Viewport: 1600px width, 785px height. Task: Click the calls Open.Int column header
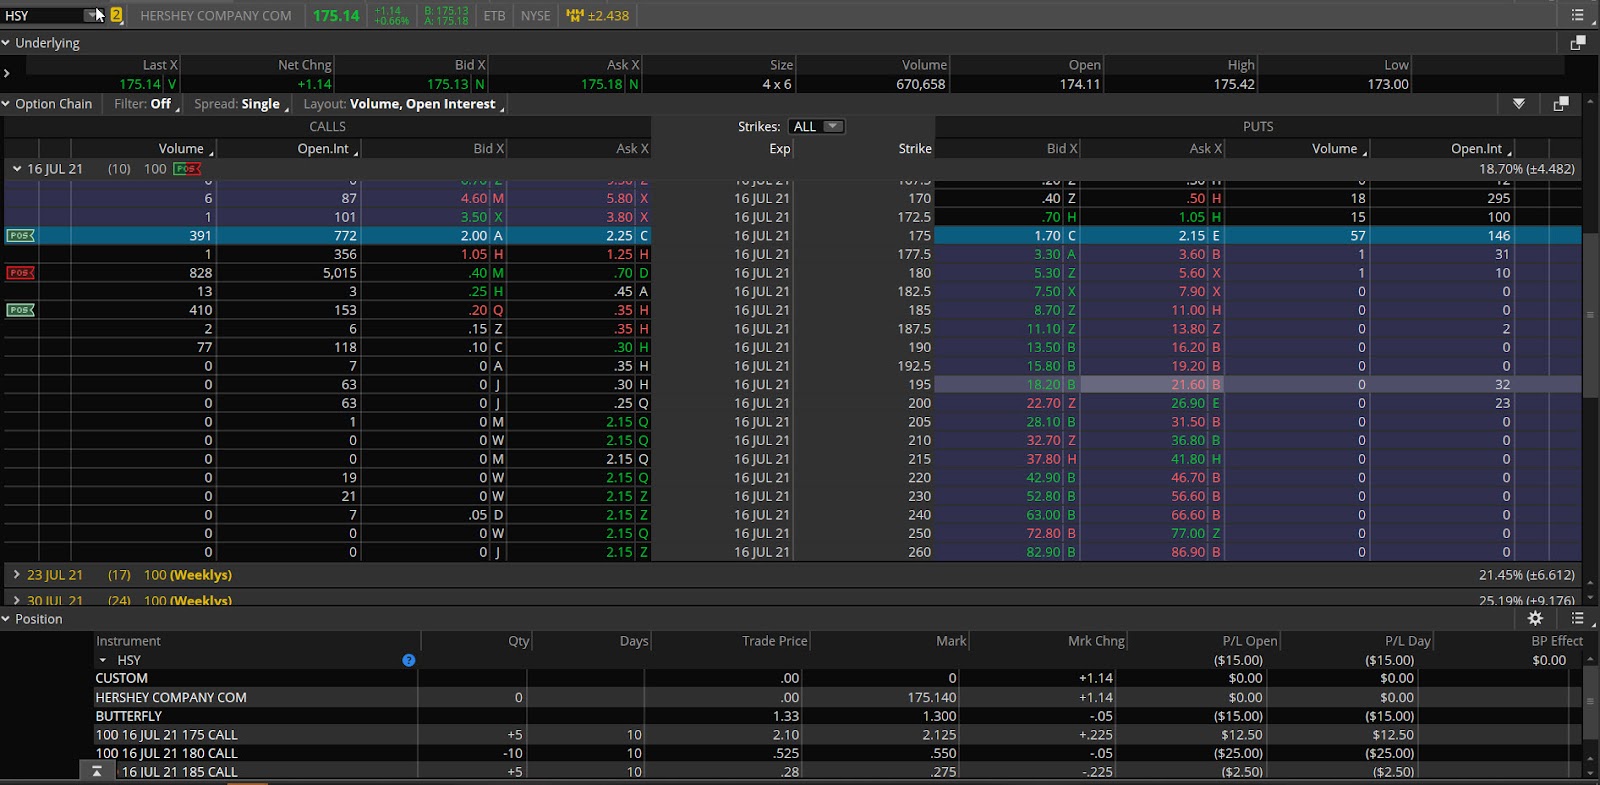click(328, 149)
